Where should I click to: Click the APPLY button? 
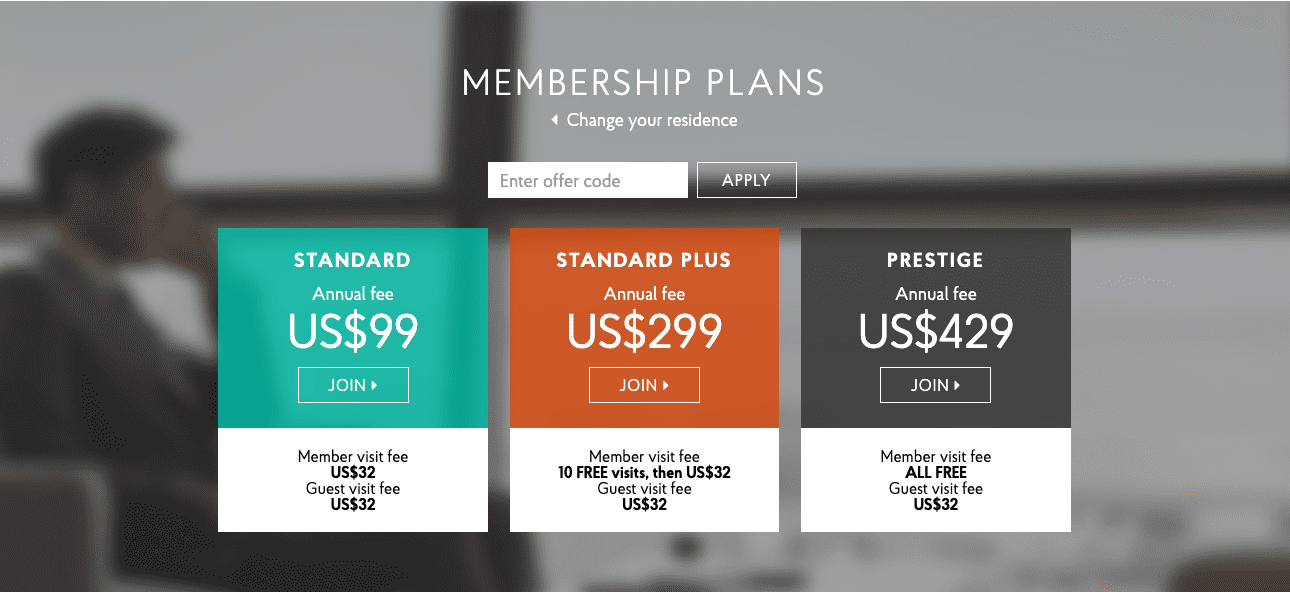coord(746,179)
